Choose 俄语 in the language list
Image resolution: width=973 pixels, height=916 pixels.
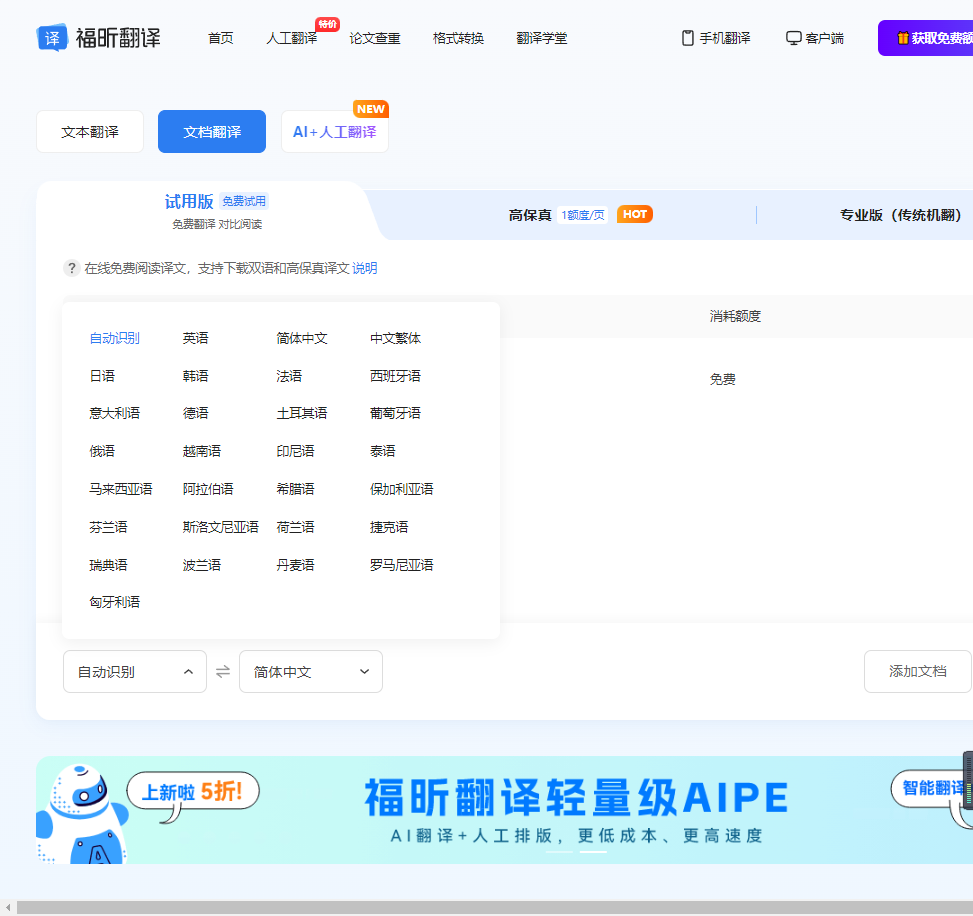(102, 451)
